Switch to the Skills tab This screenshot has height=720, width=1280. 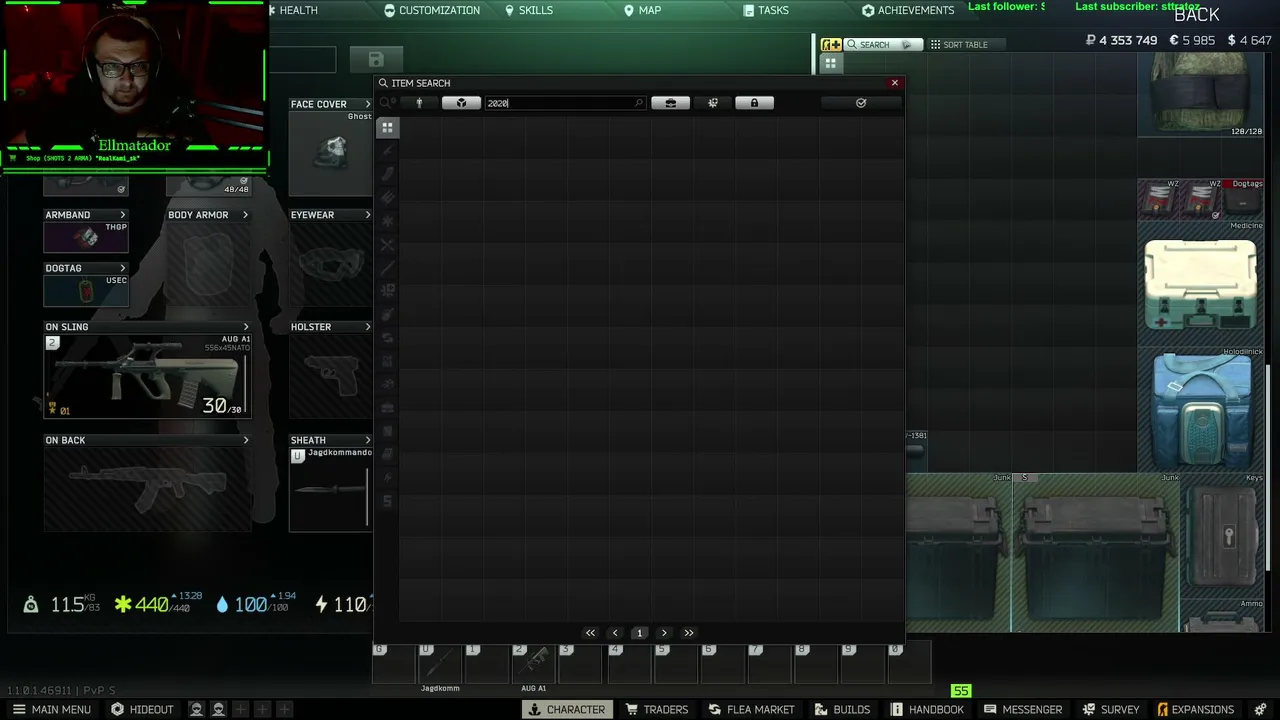coord(529,10)
